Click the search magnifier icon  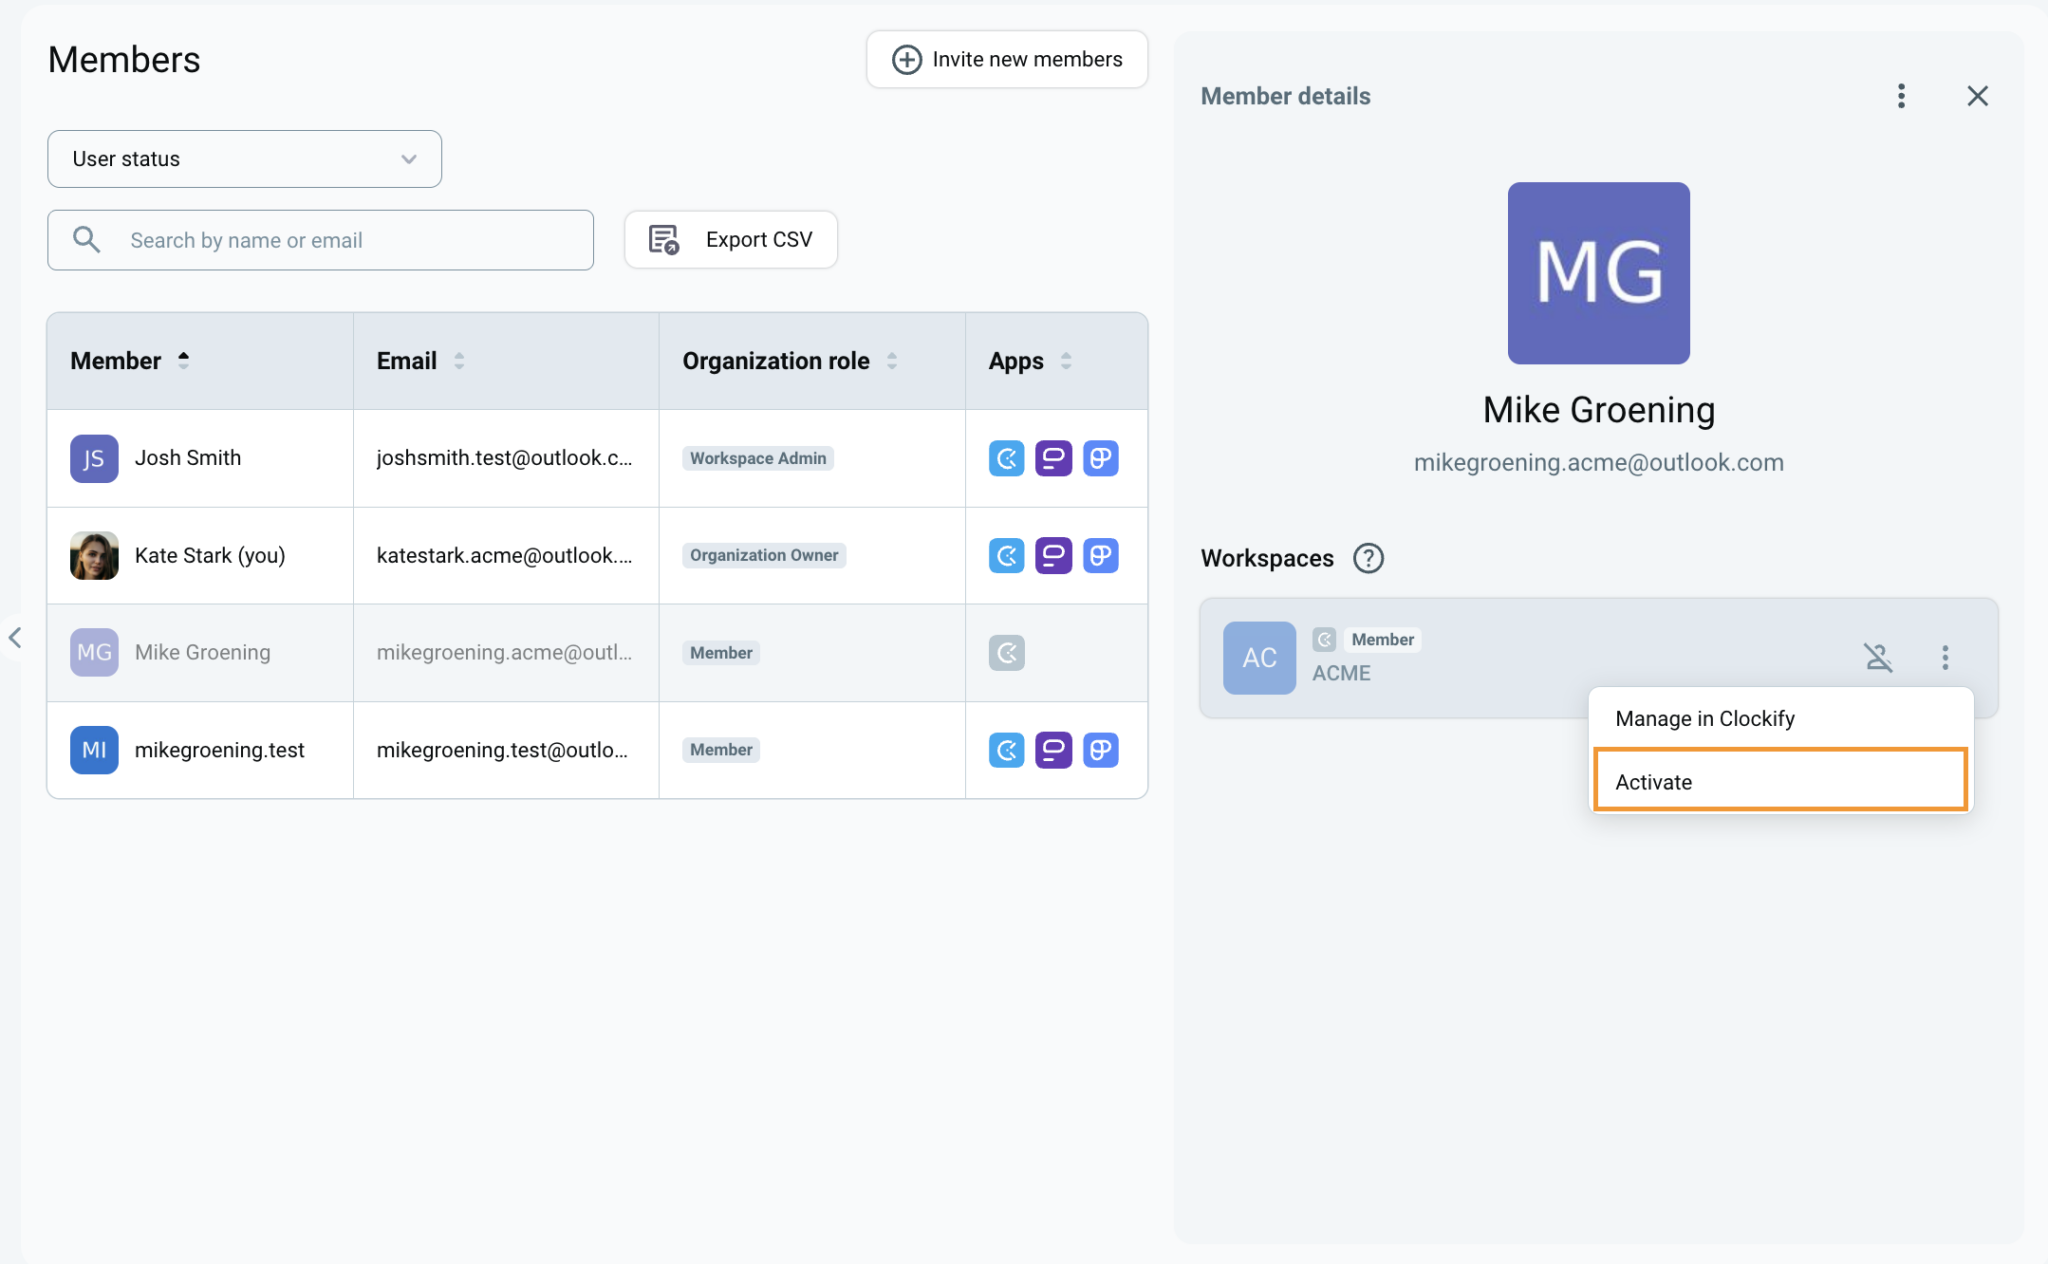pos(86,239)
